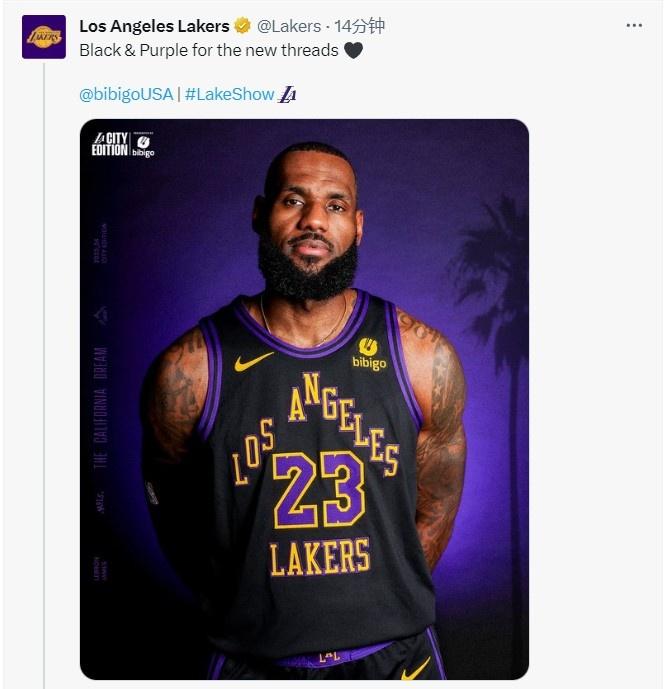Click the purple number 23 on the jersey
Screen dimensions: 664x689
coord(319,489)
